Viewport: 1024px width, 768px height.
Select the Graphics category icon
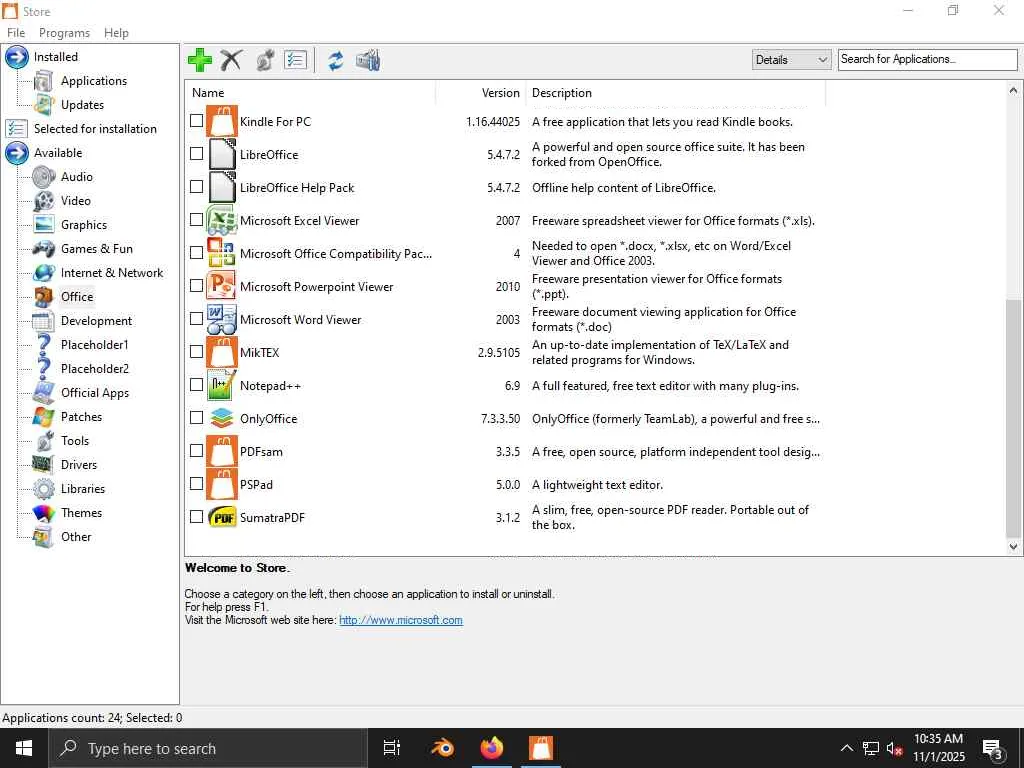click(44, 225)
